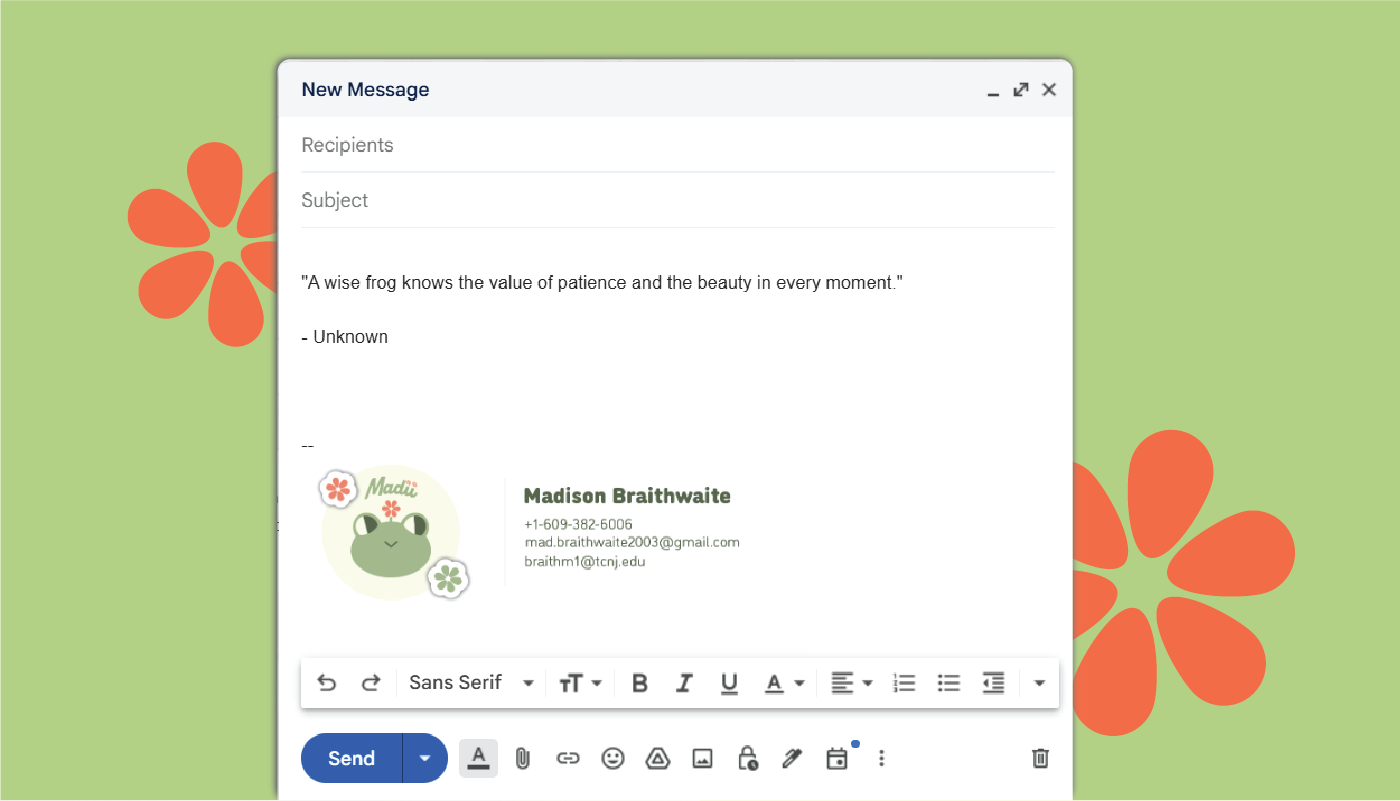Toggle bold formatting
This screenshot has height=801, width=1400.
pyautogui.click(x=640, y=683)
